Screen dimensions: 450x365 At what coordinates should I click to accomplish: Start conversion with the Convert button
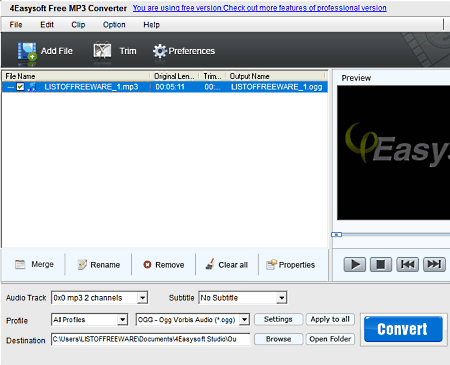tap(403, 329)
